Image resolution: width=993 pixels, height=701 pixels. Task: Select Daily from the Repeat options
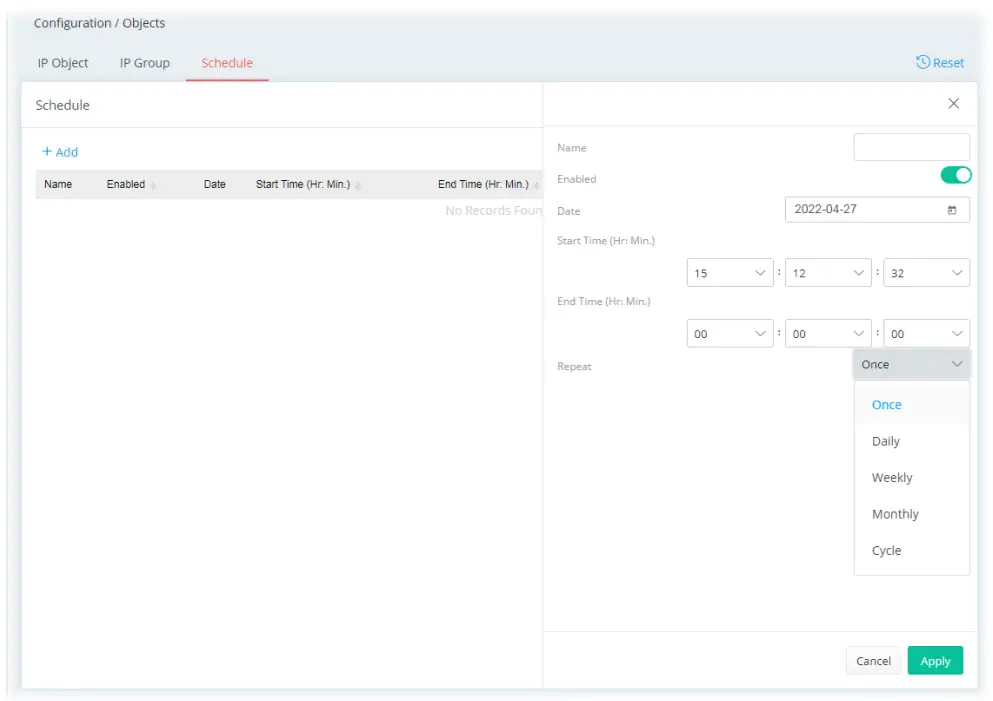click(886, 440)
